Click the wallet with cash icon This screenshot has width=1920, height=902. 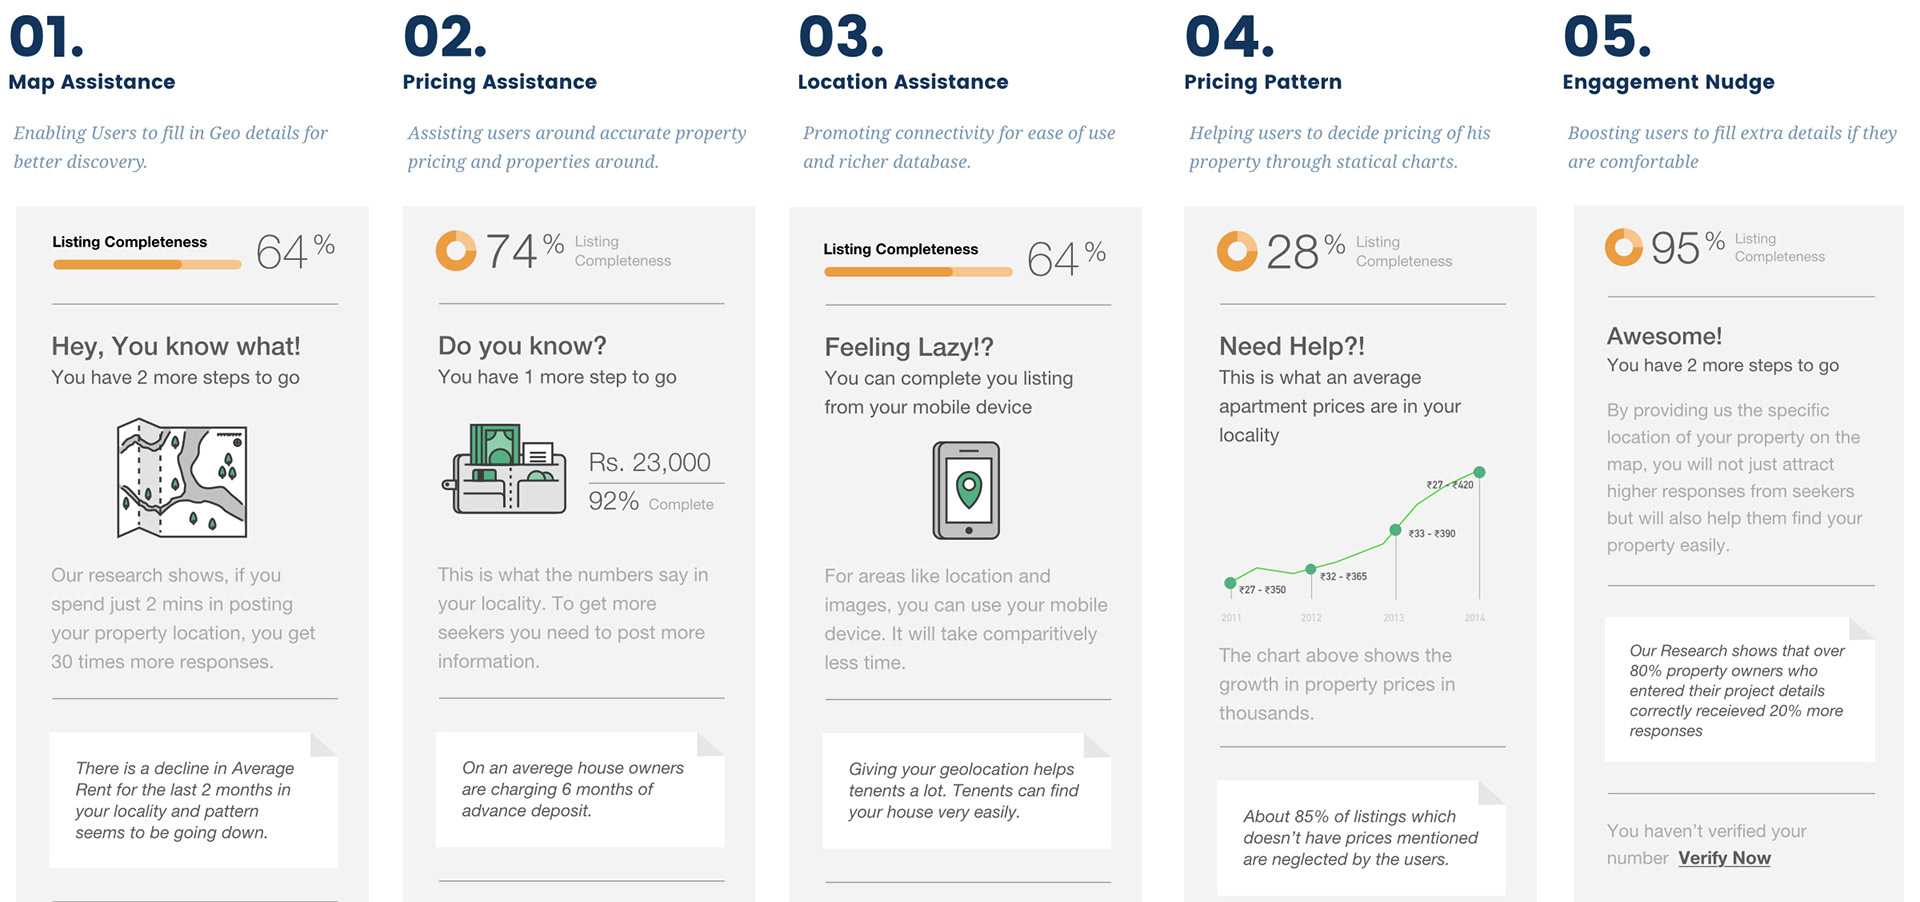coord(504,469)
